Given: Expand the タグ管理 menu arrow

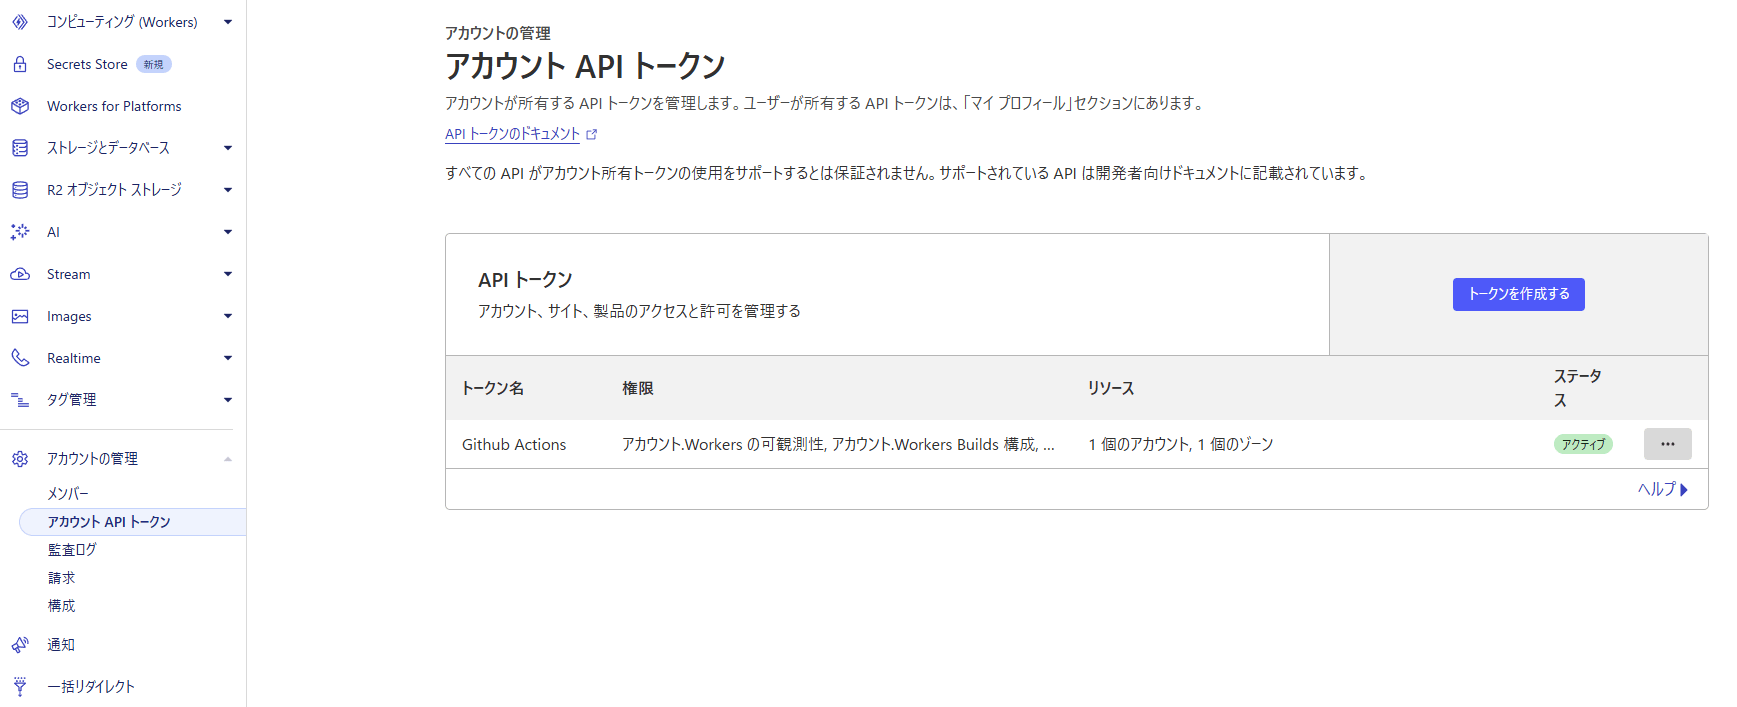Looking at the screenshot, I should [228, 400].
